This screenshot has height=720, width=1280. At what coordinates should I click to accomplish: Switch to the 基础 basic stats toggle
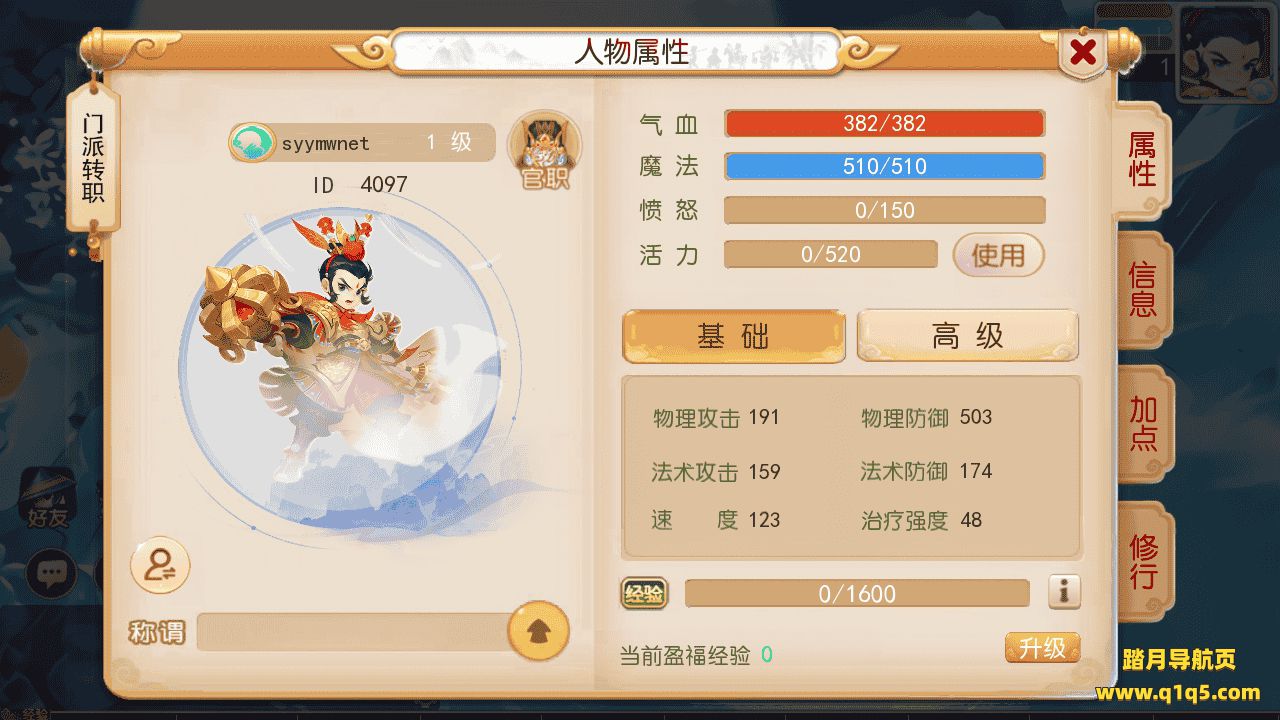click(x=734, y=336)
